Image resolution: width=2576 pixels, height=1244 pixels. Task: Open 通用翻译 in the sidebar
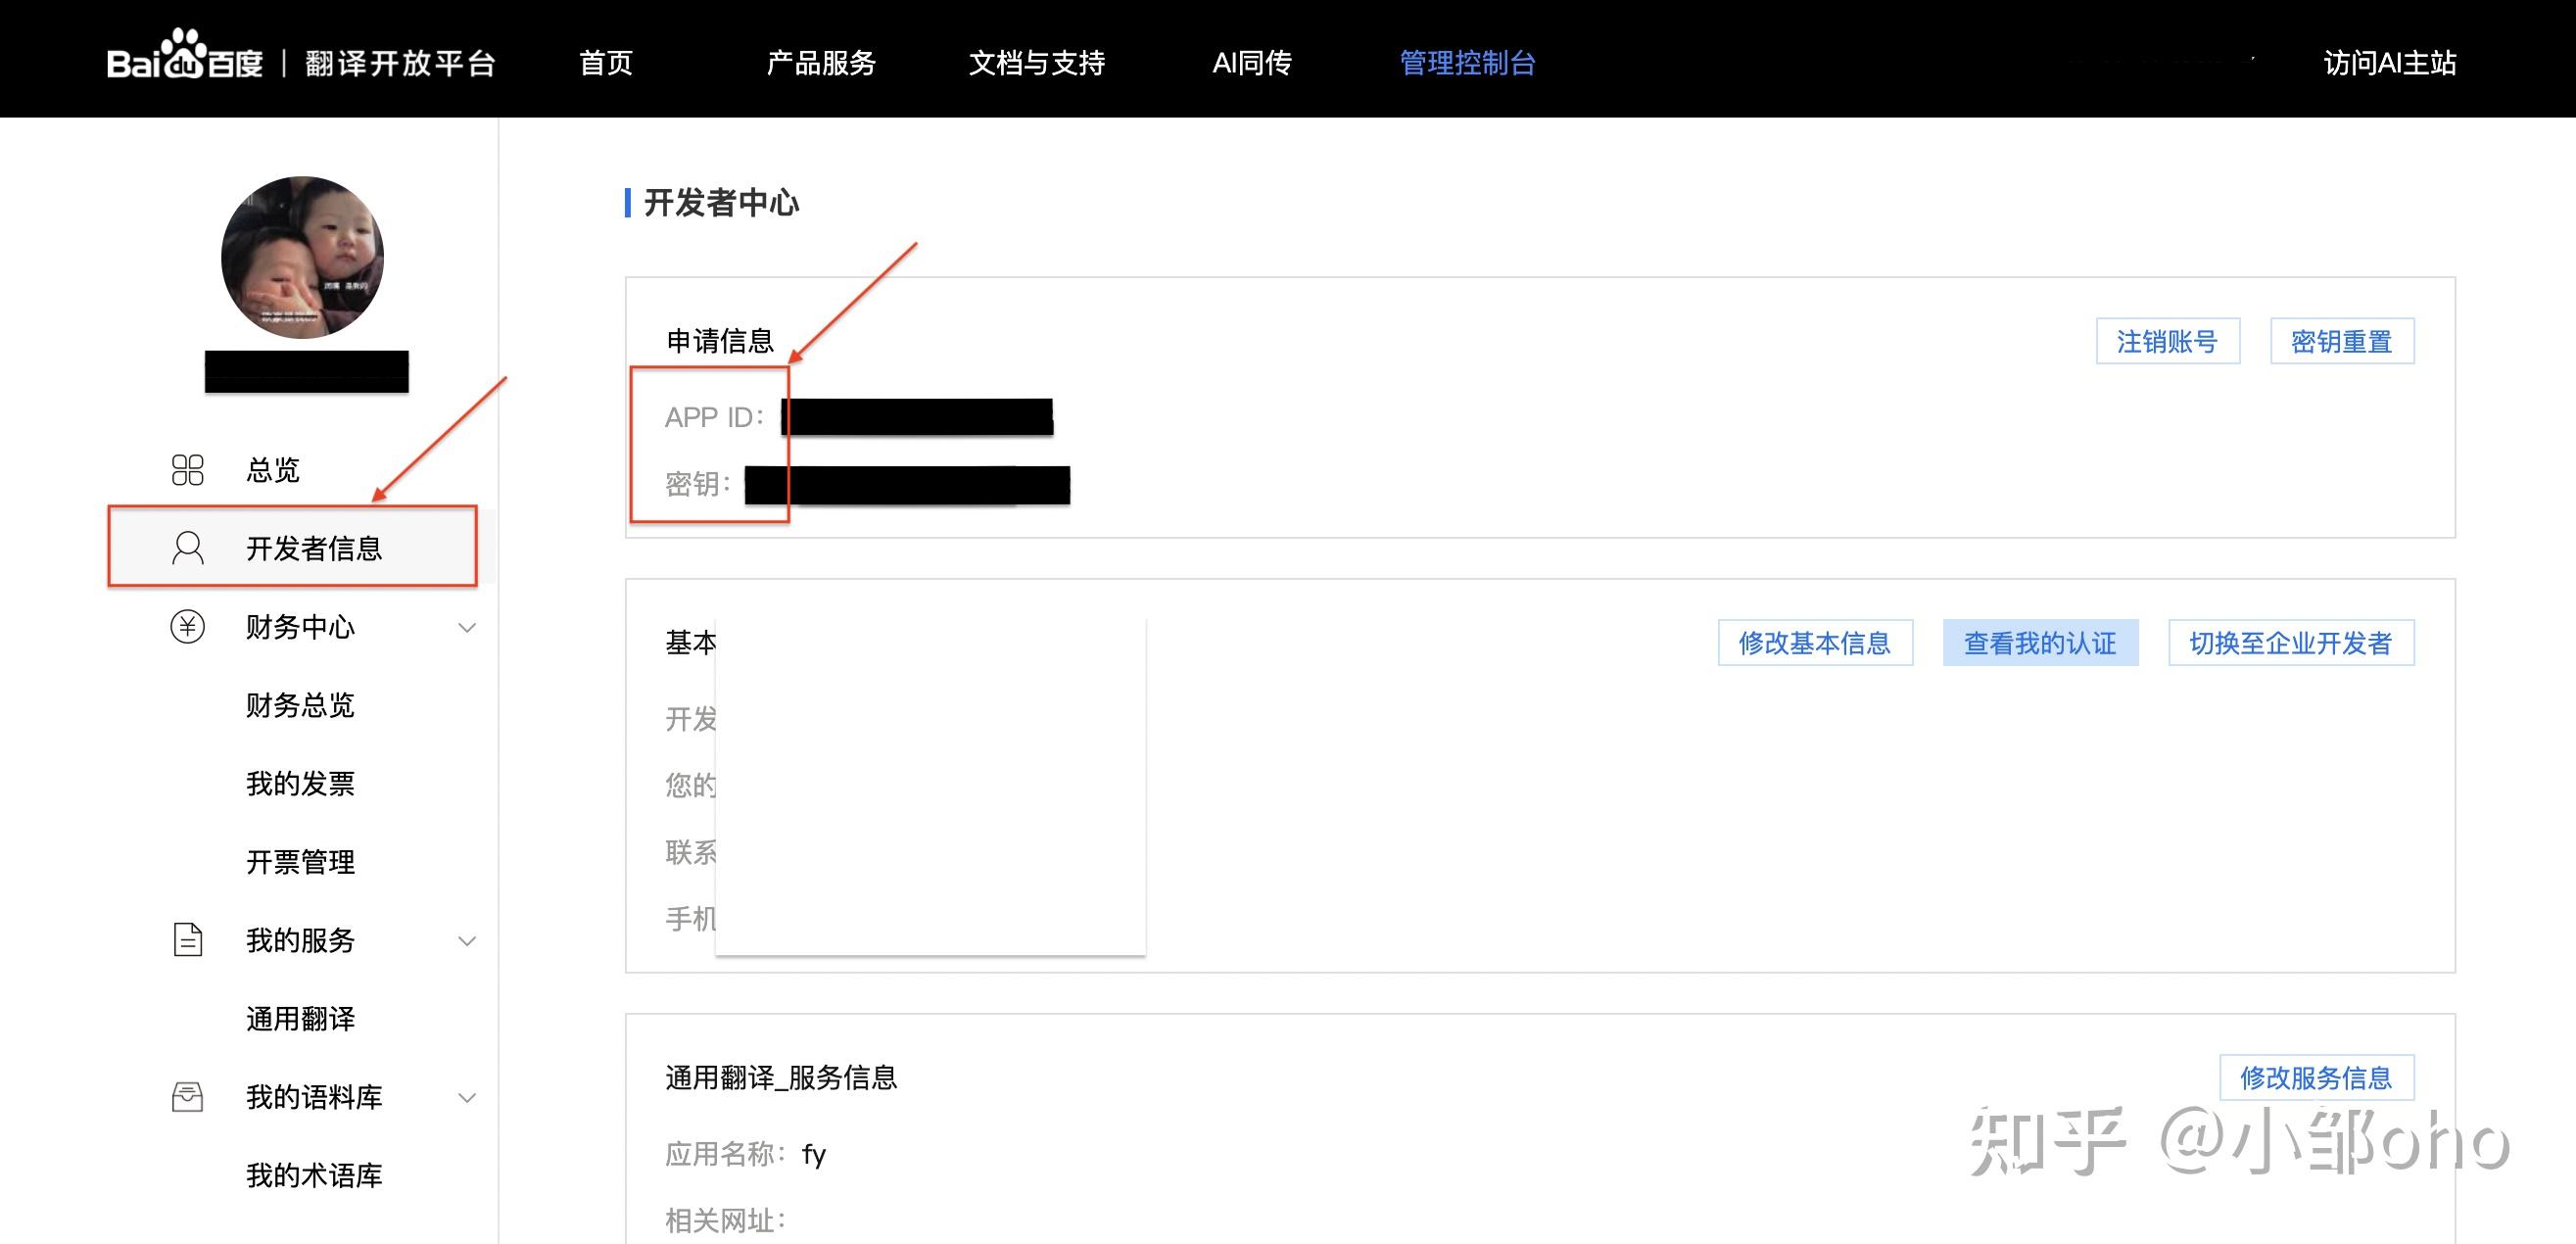click(300, 1019)
